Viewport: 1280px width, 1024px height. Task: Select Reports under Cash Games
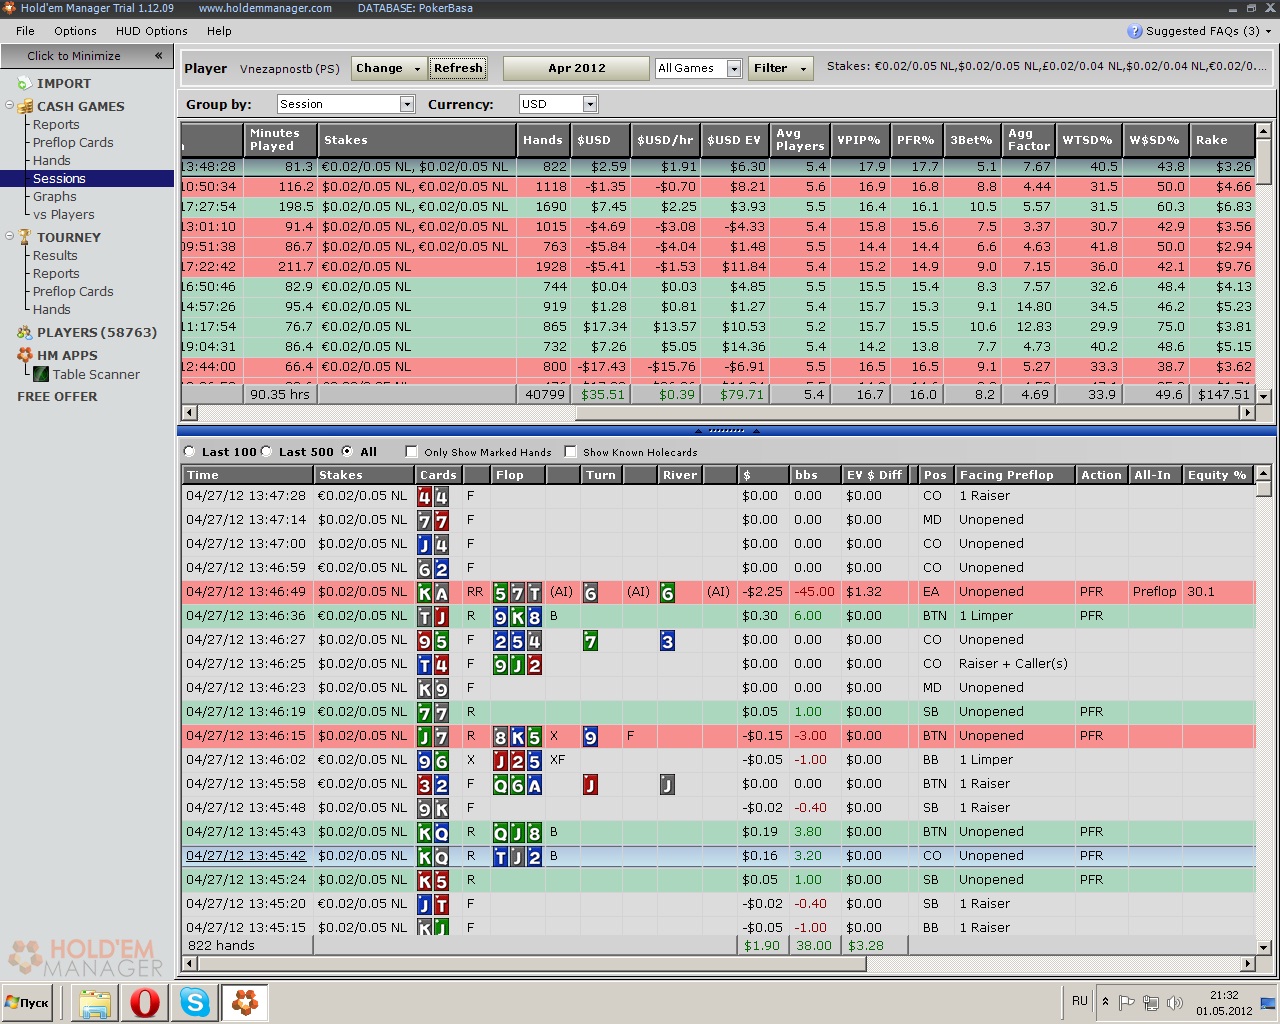[x=56, y=125]
